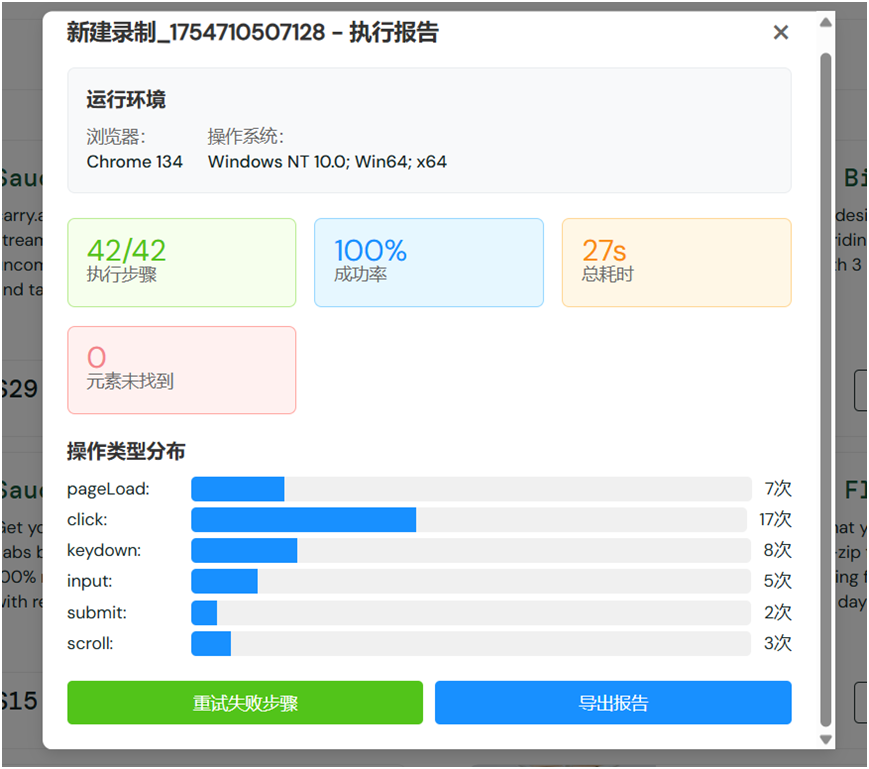The image size is (869, 769).
Task: Click the scroll progress bar
Action: [470, 643]
